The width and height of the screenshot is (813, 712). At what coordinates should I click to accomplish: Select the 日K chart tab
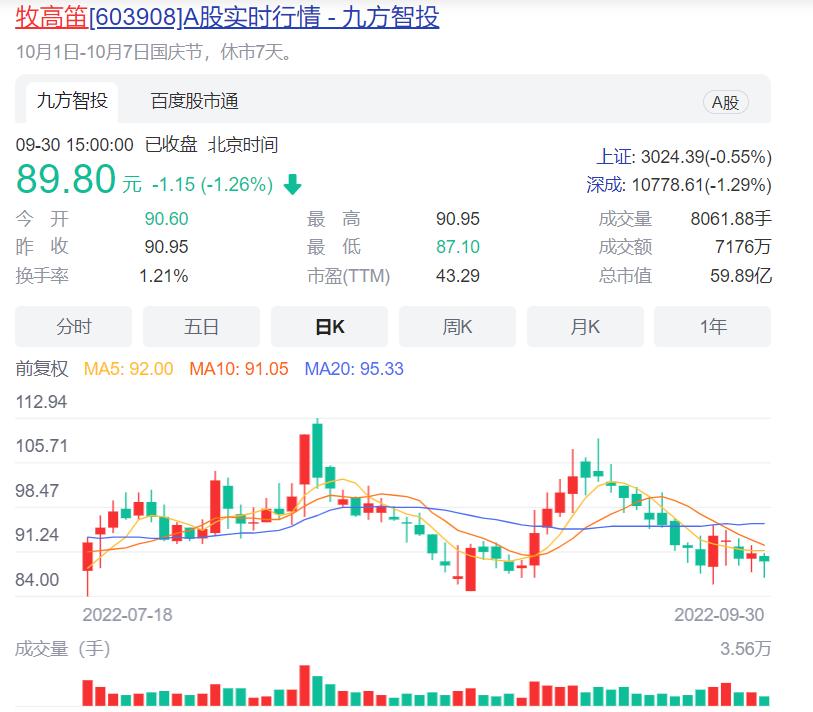(329, 327)
